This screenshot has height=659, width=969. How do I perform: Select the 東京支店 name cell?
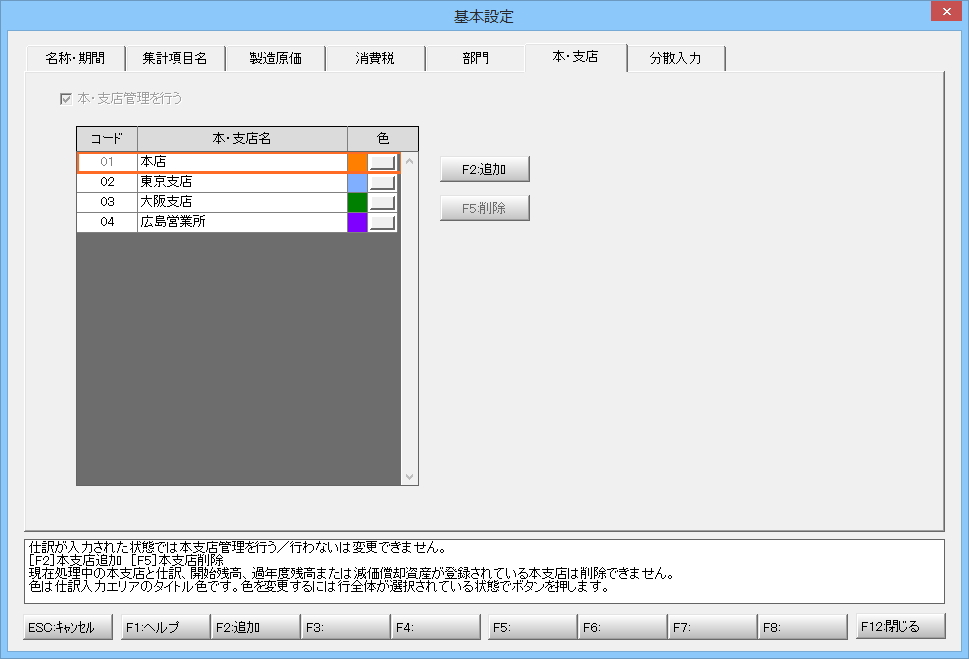click(x=242, y=182)
